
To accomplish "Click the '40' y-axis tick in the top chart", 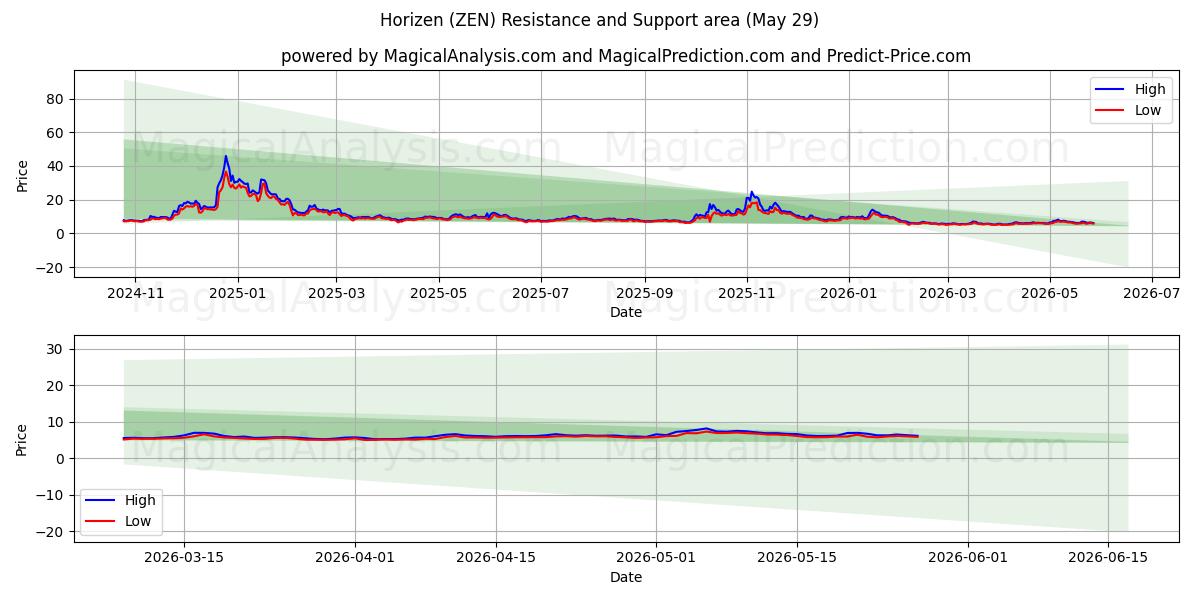I will 55,166.
